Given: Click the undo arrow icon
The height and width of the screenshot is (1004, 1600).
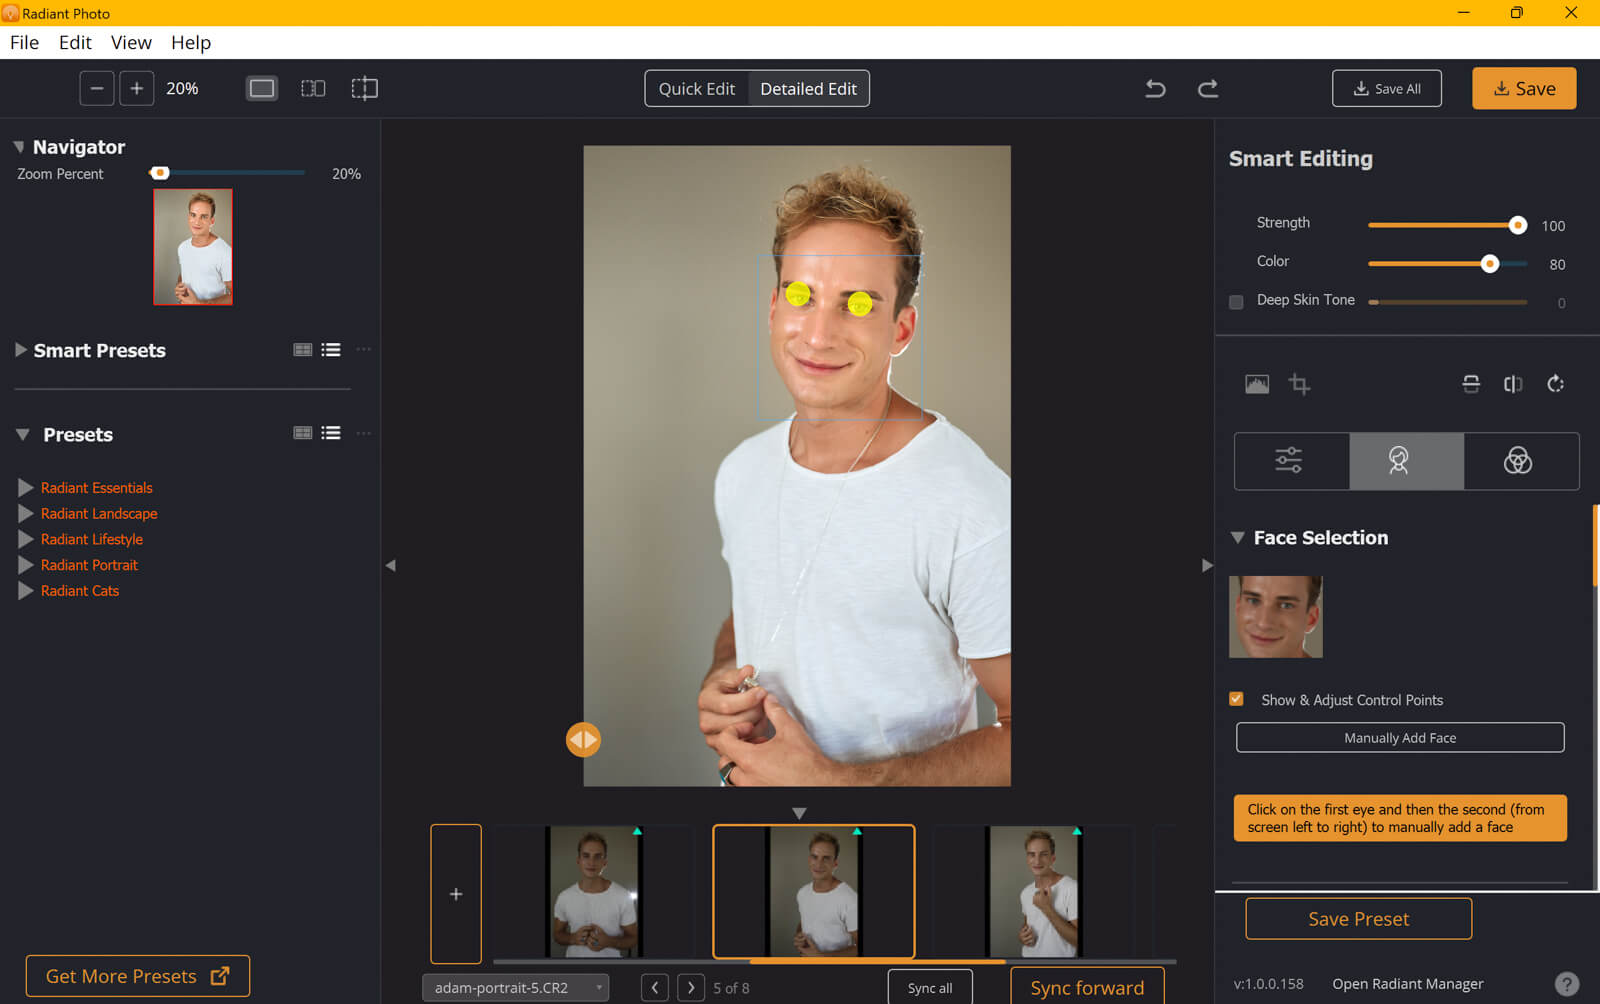Looking at the screenshot, I should pyautogui.click(x=1155, y=88).
